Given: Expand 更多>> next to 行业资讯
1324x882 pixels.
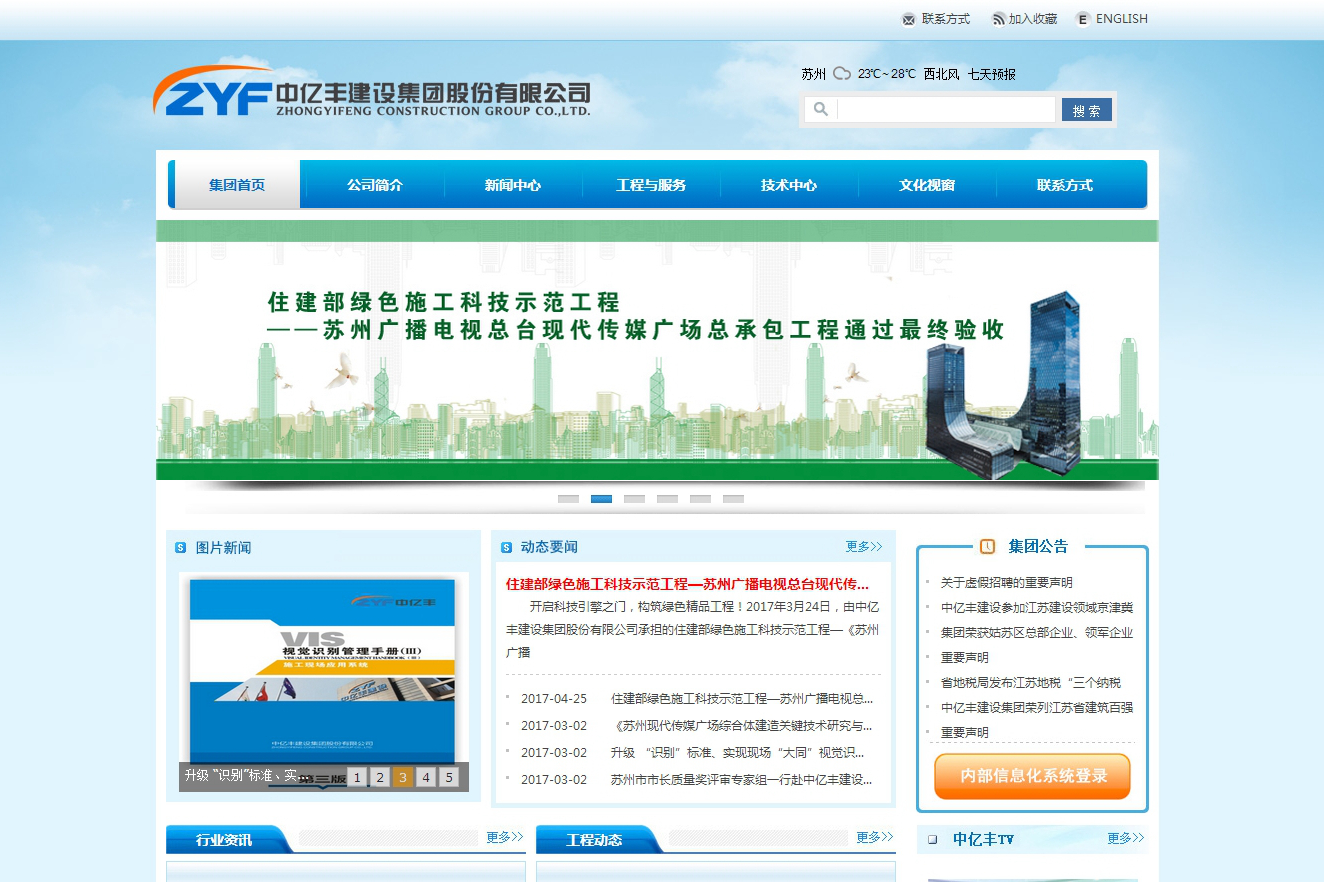Looking at the screenshot, I should pos(505,837).
